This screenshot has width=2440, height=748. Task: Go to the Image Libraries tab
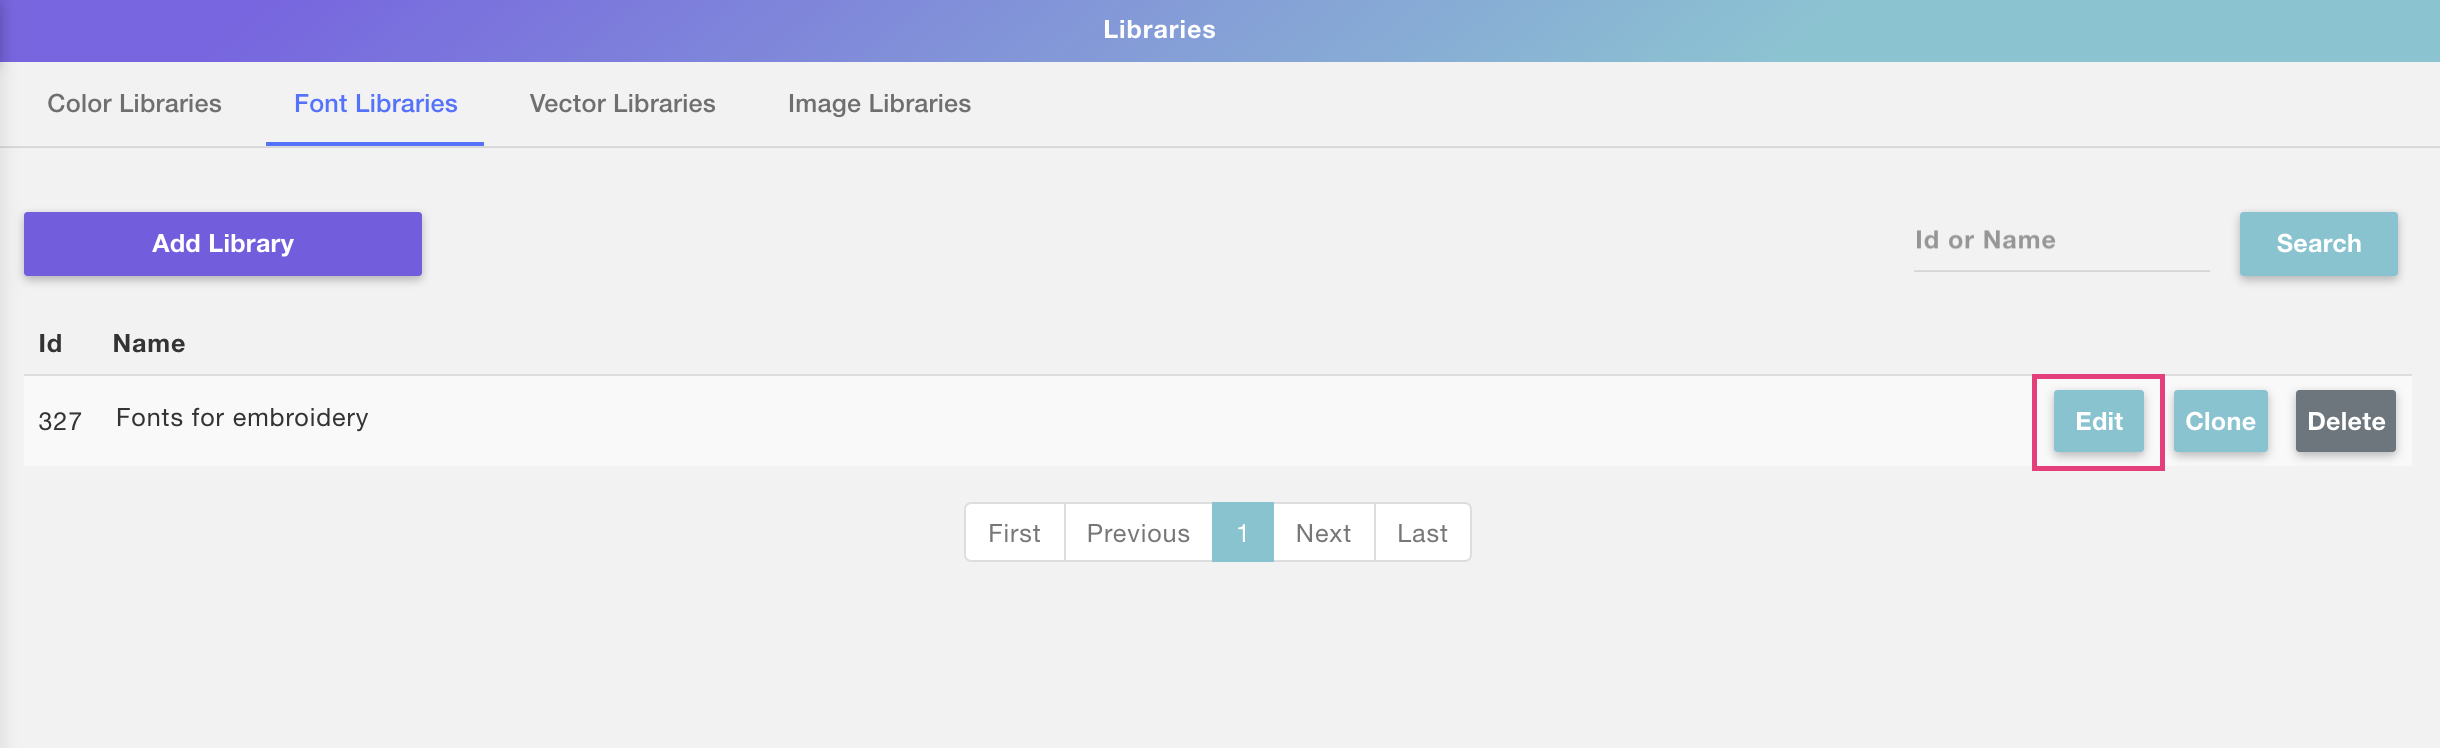tap(879, 104)
